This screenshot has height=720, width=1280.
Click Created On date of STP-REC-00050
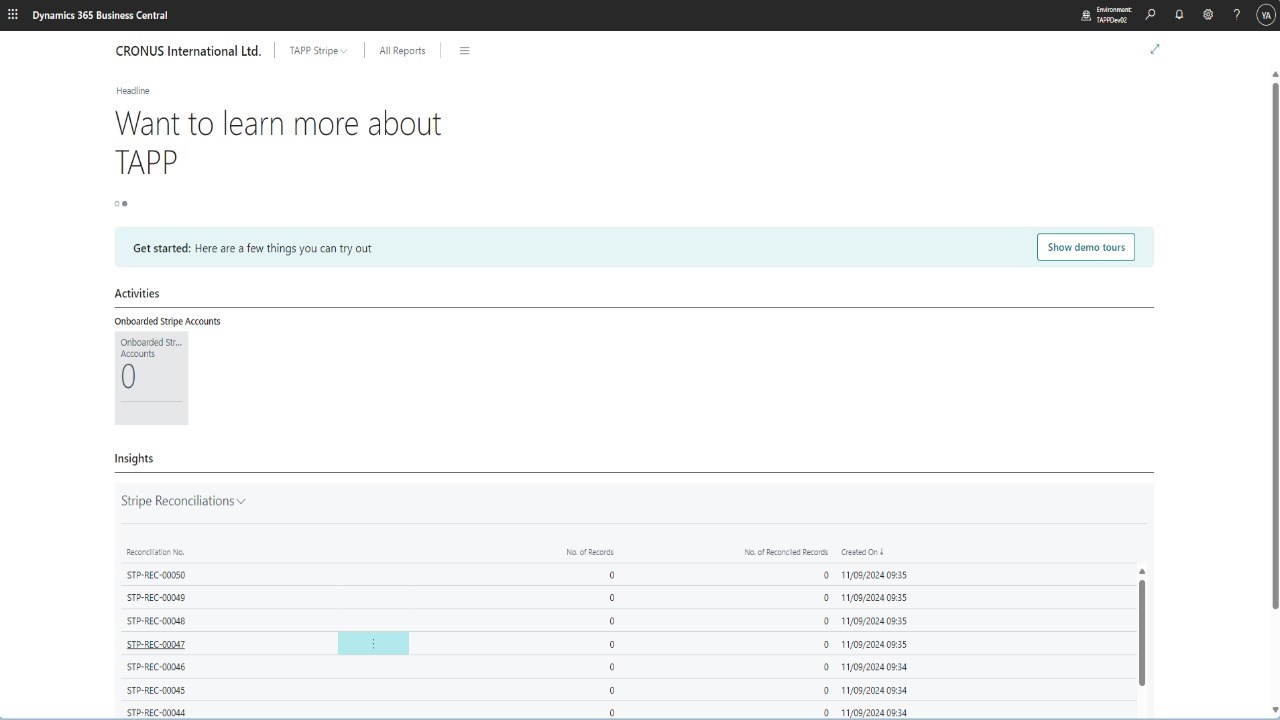[874, 575]
